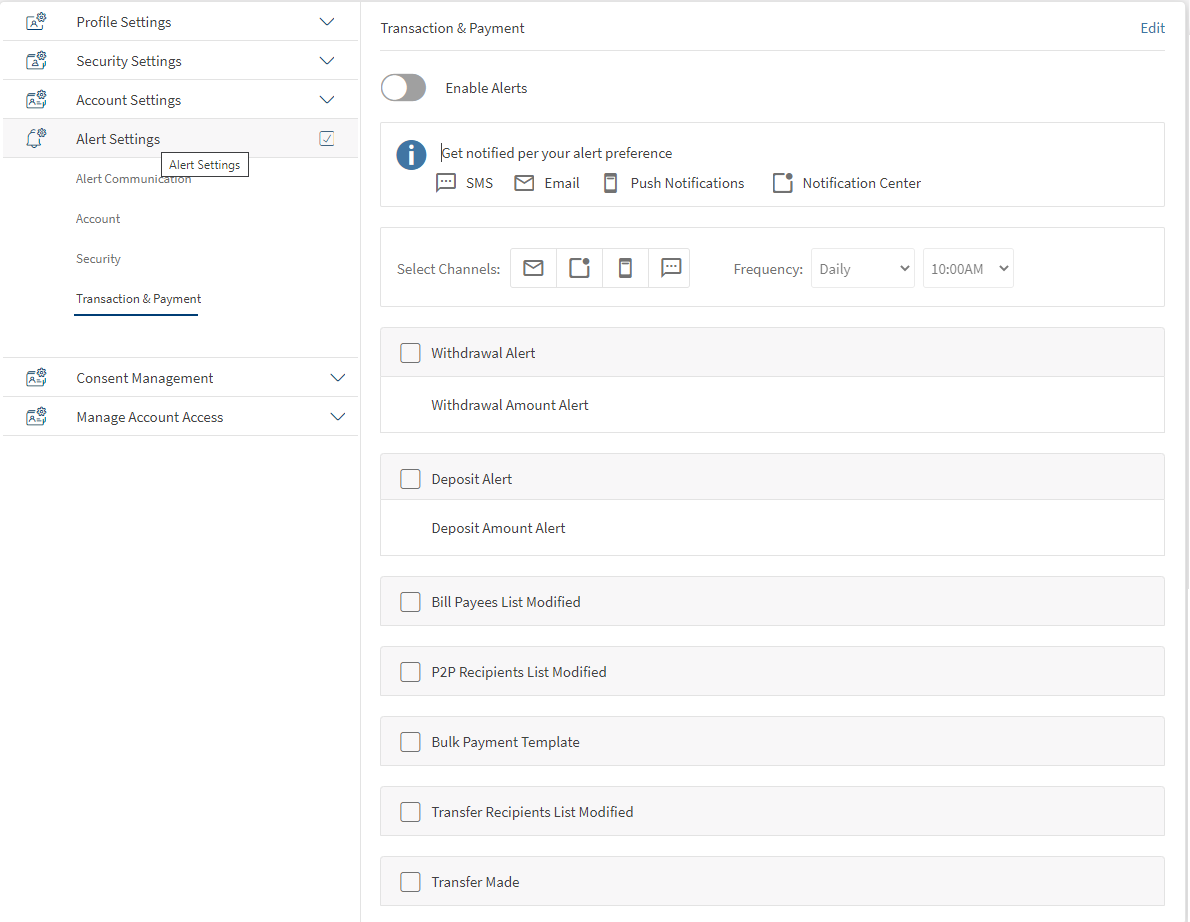Click the Manage Account Access sidebar icon

36,417
